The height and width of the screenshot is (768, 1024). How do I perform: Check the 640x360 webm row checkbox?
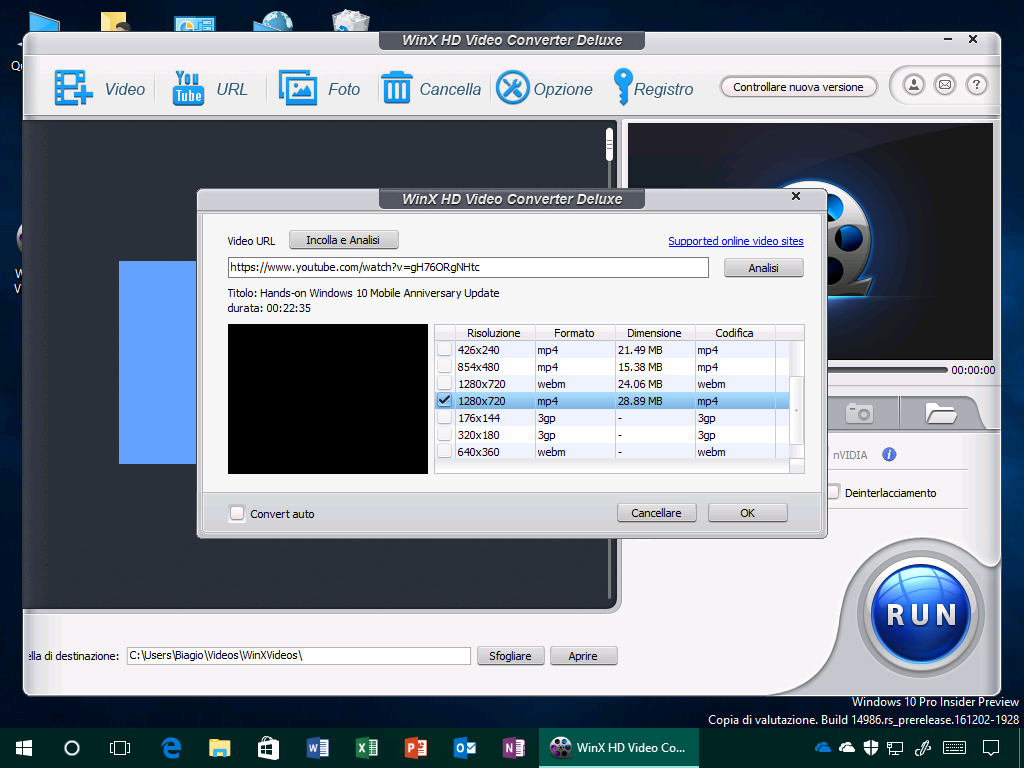coord(445,451)
